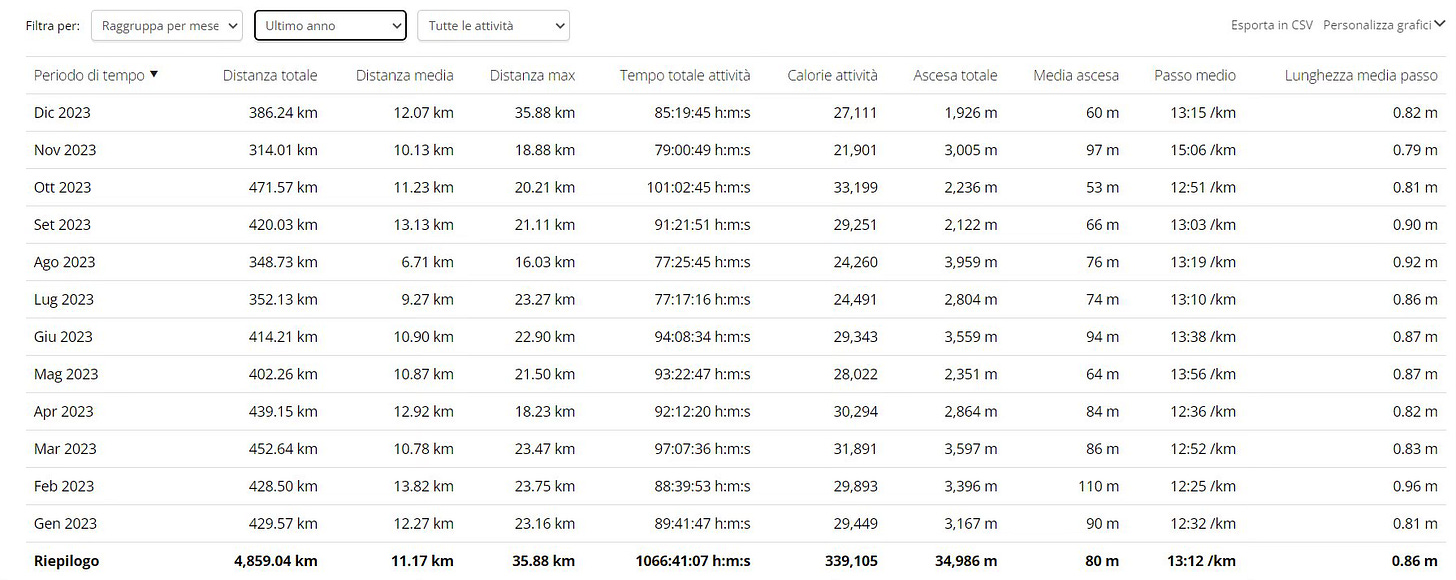Click the '110 m' average ascent cell

1098,486
